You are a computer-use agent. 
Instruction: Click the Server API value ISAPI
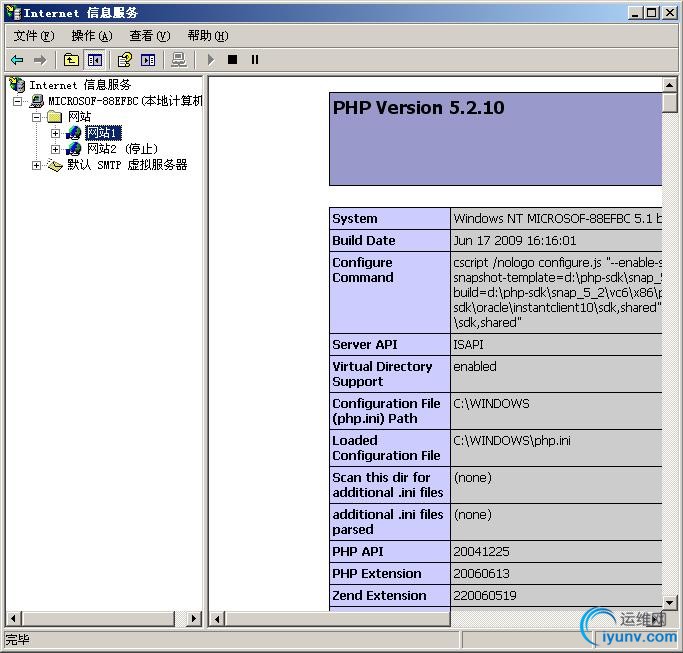coord(468,345)
